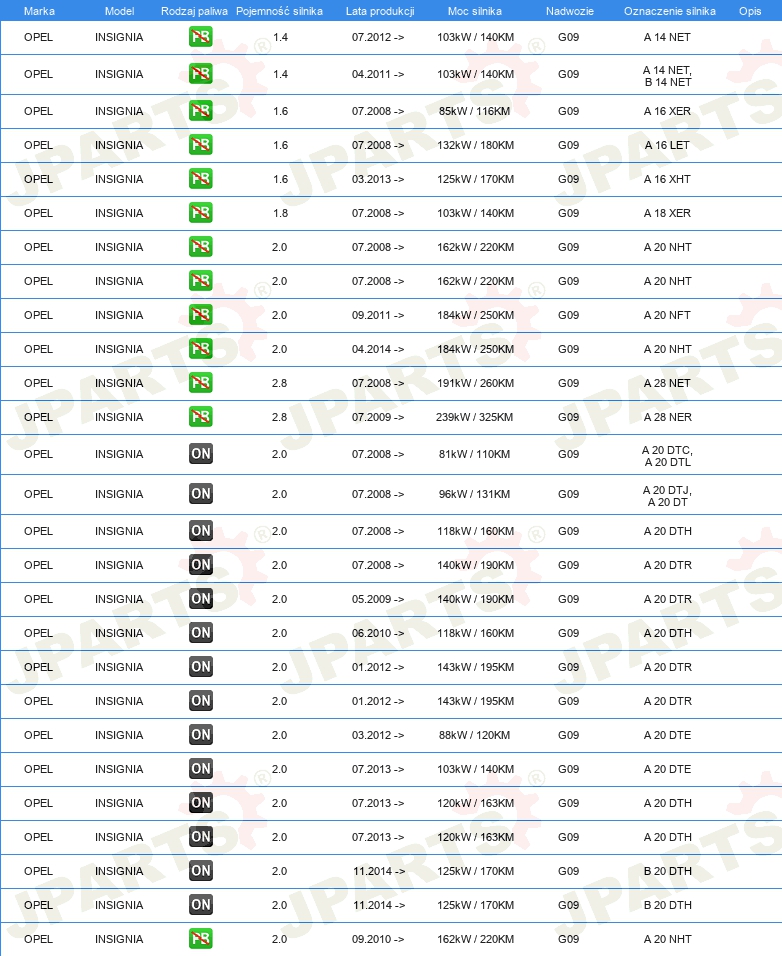
Task: Click the petrol icon in the 07.2012 row
Action: click(x=201, y=37)
